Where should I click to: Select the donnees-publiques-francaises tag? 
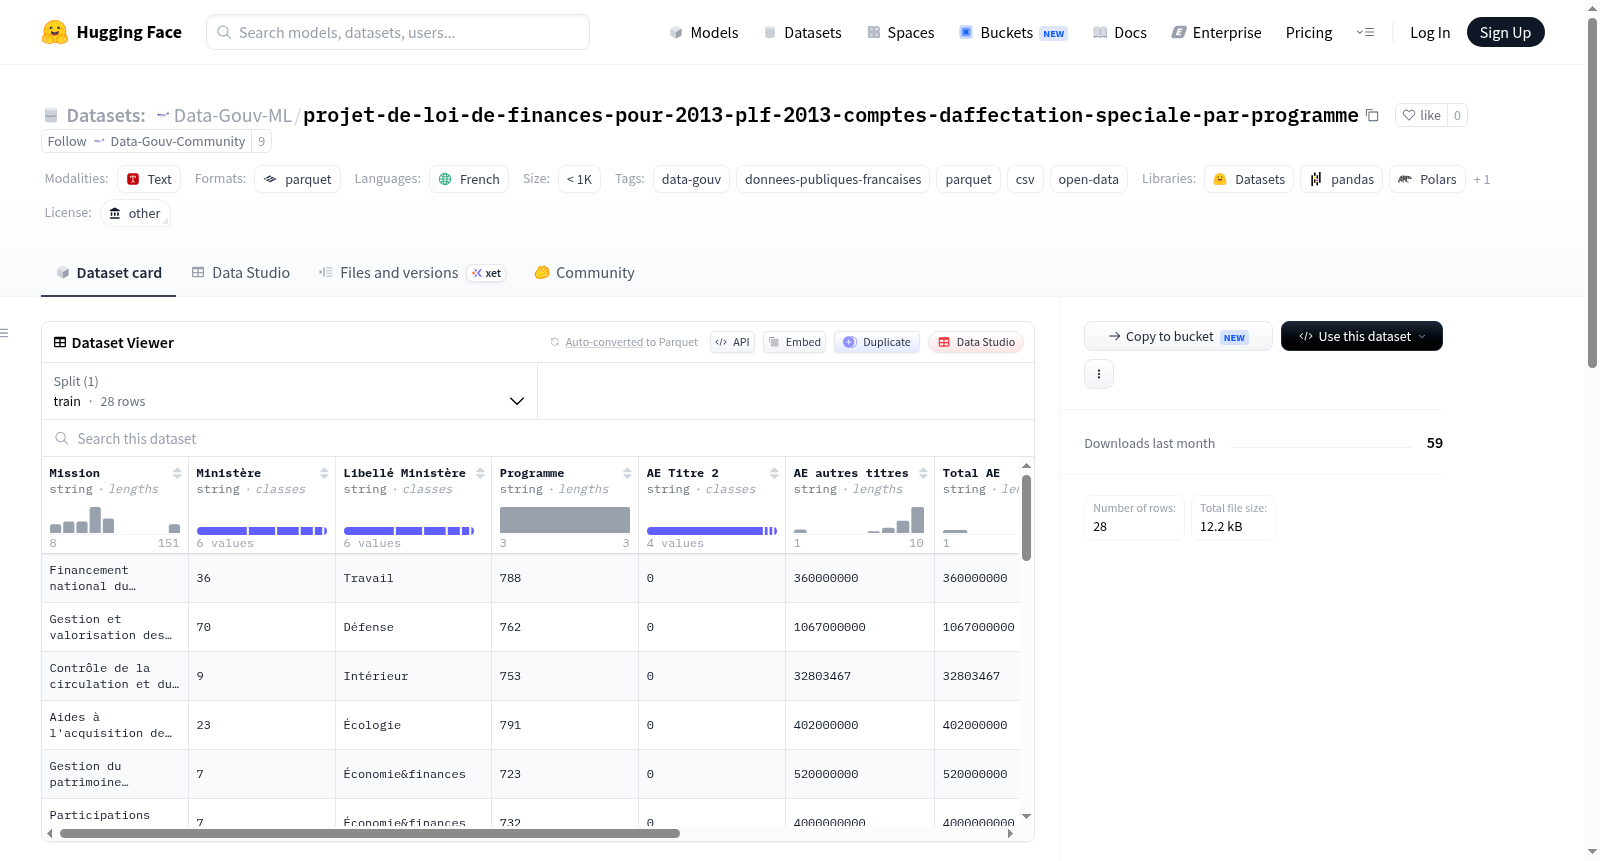(833, 179)
